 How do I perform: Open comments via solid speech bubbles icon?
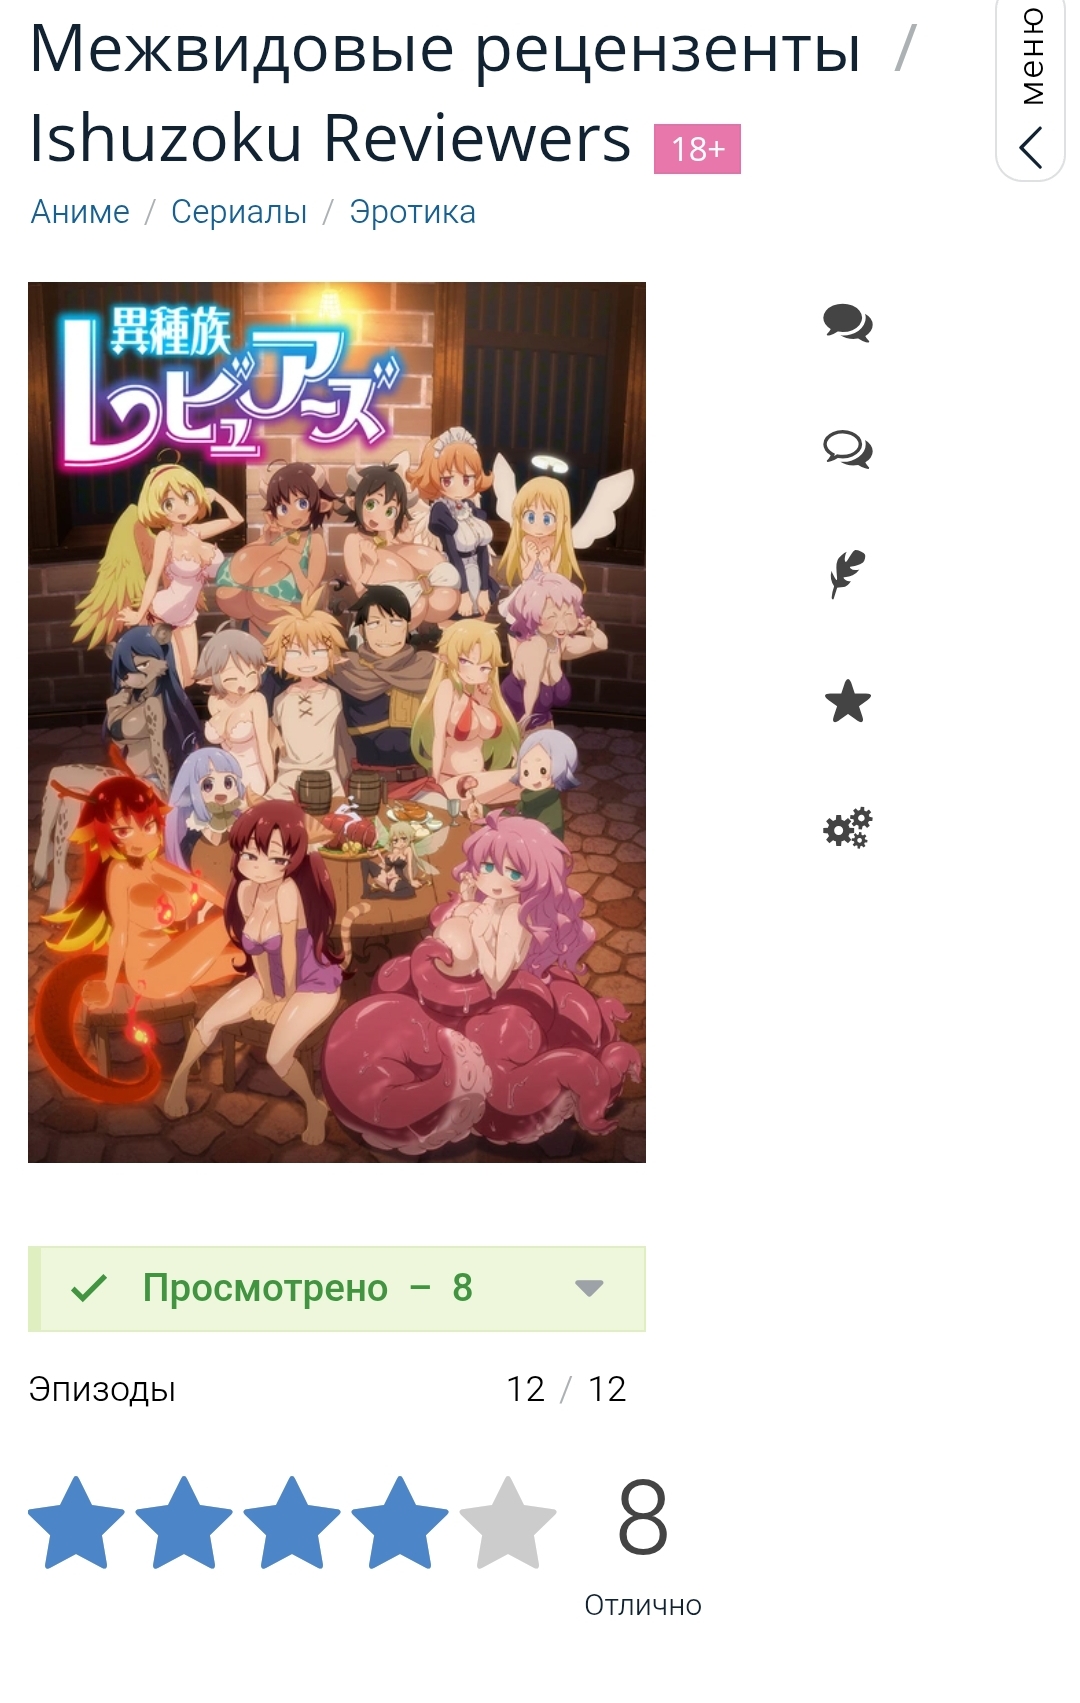[848, 323]
